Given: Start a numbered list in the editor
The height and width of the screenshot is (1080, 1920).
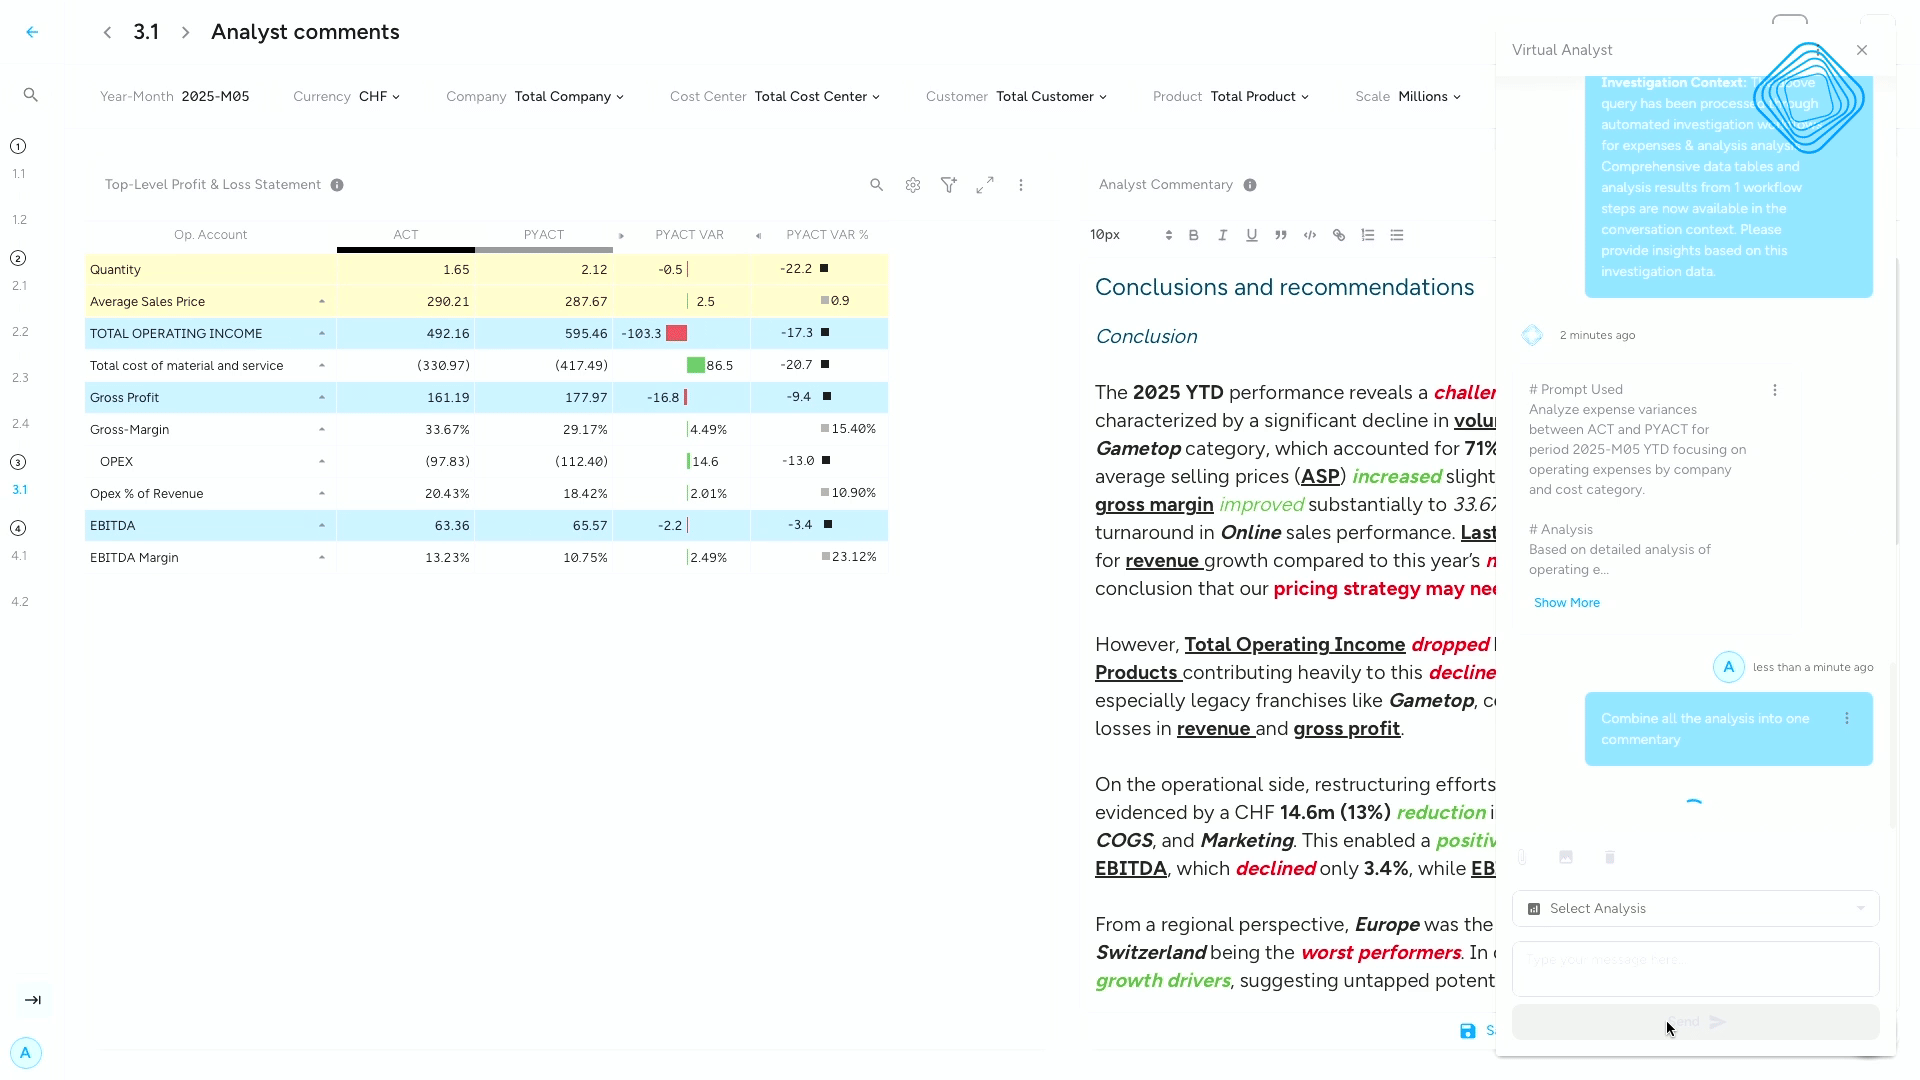Looking at the screenshot, I should [1367, 235].
